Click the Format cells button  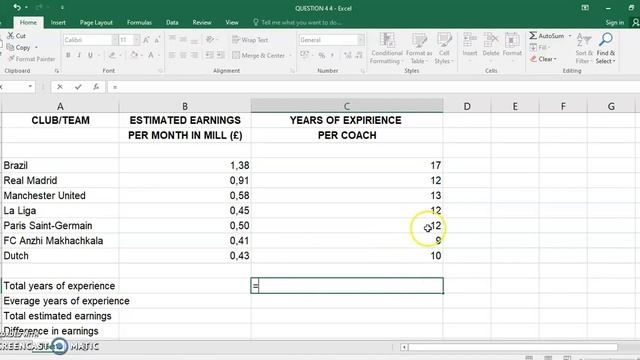click(512, 45)
